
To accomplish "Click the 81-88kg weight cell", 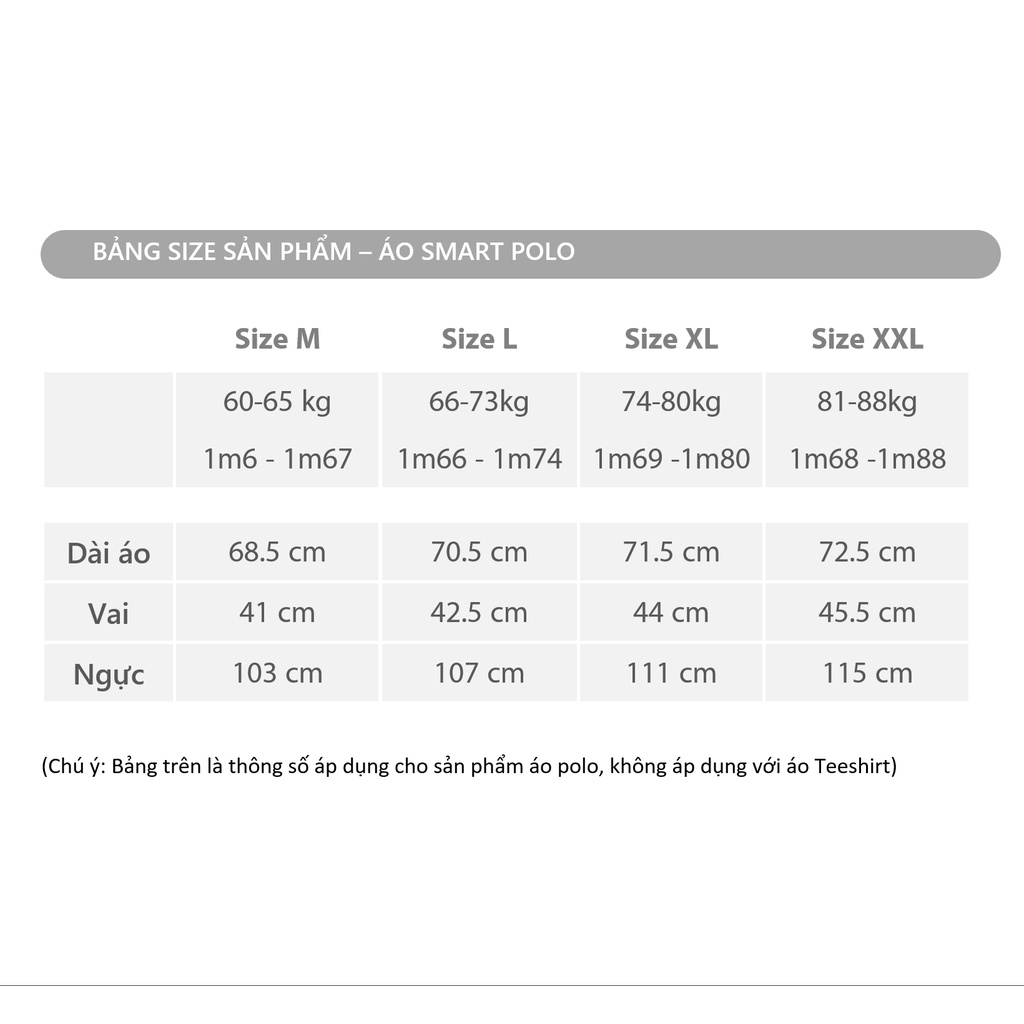I will point(867,401).
